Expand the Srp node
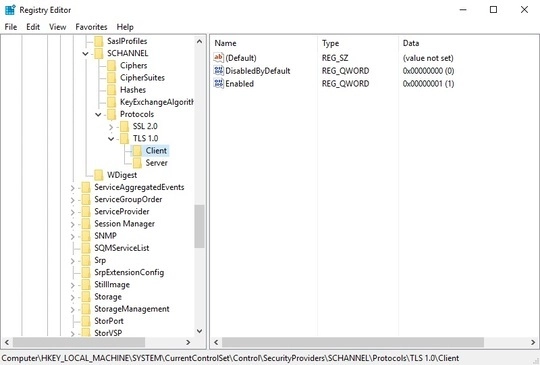Screen dimensions: 540x365 (x=73, y=261)
